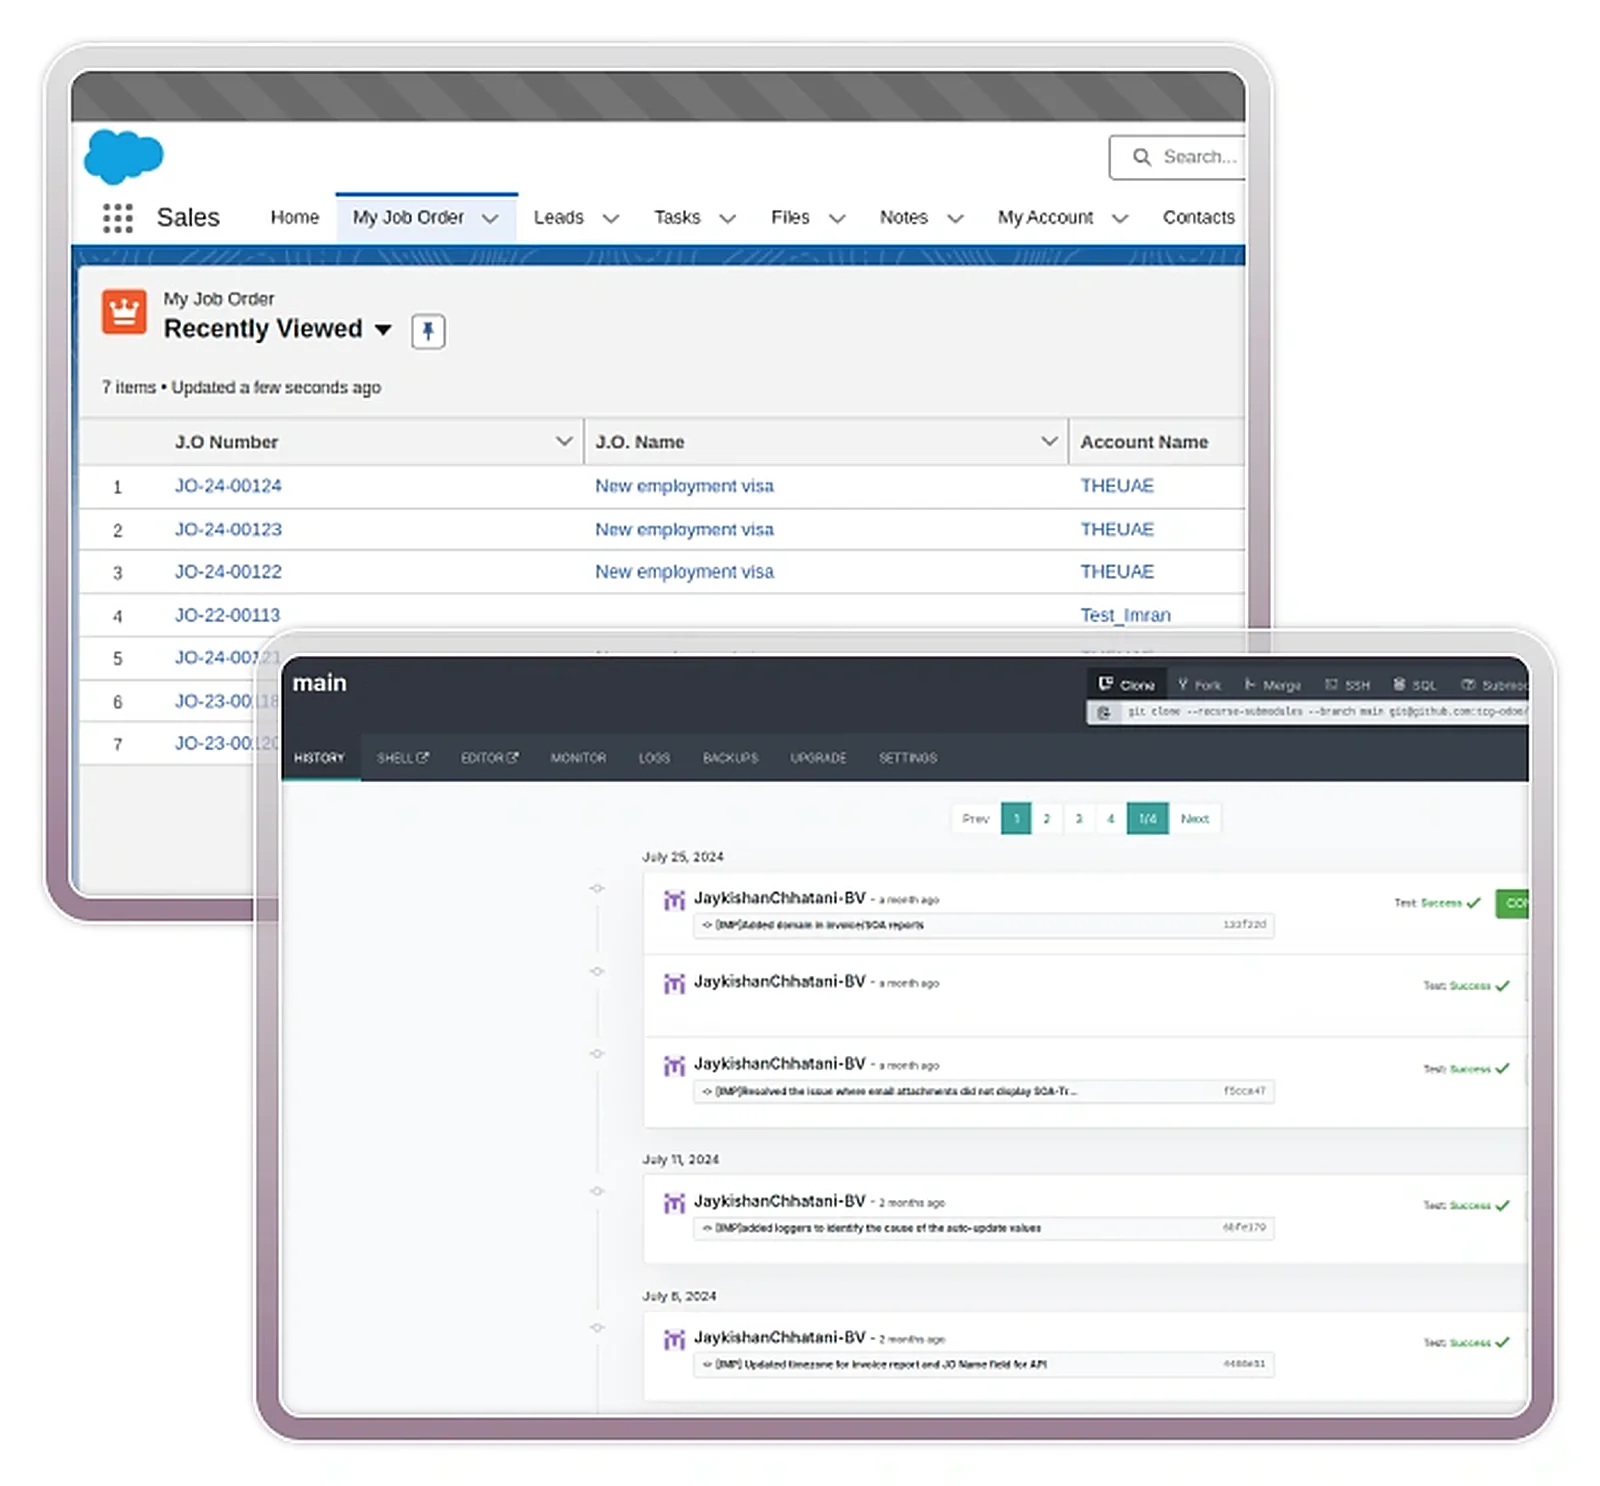The image size is (1600, 1486).
Task: Expand the Files tab dropdown chevron
Action: (838, 219)
